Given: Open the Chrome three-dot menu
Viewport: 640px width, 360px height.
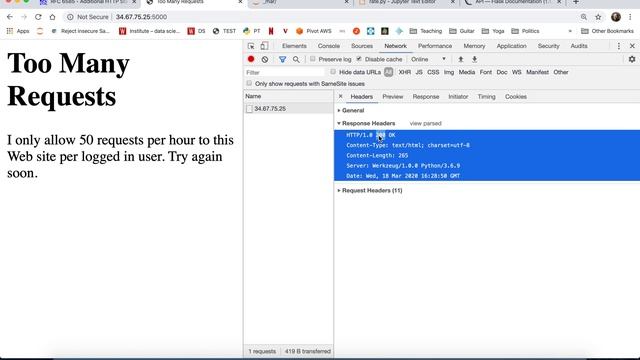Looking at the screenshot, I should tap(631, 17).
